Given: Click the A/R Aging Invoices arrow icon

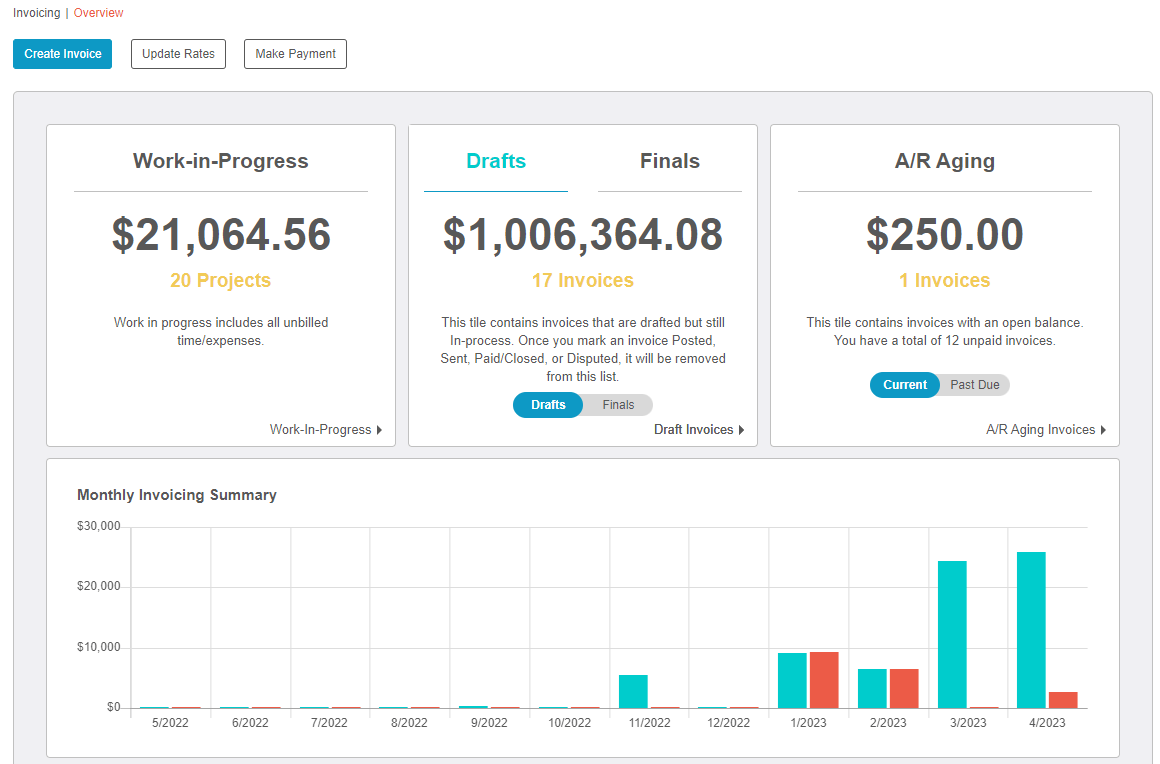Looking at the screenshot, I should coord(1102,429).
